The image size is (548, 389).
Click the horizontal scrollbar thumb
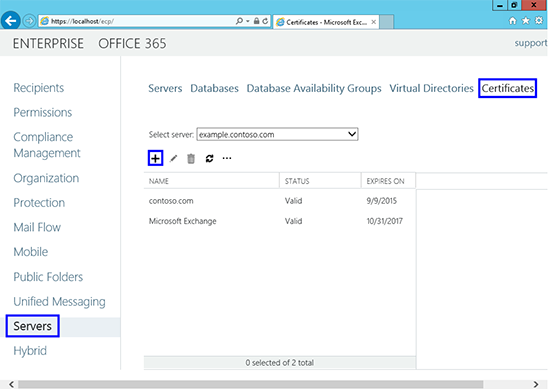[x=251, y=384]
